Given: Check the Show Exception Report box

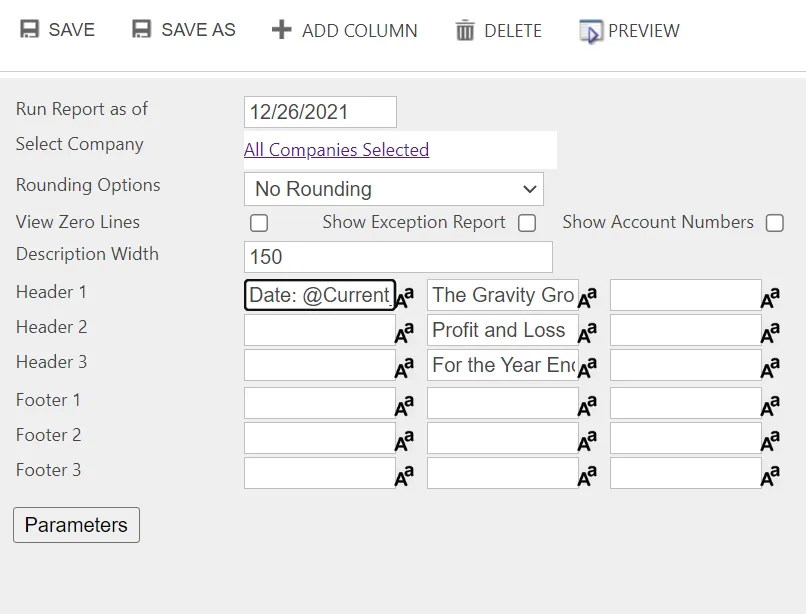Looking at the screenshot, I should (x=527, y=223).
